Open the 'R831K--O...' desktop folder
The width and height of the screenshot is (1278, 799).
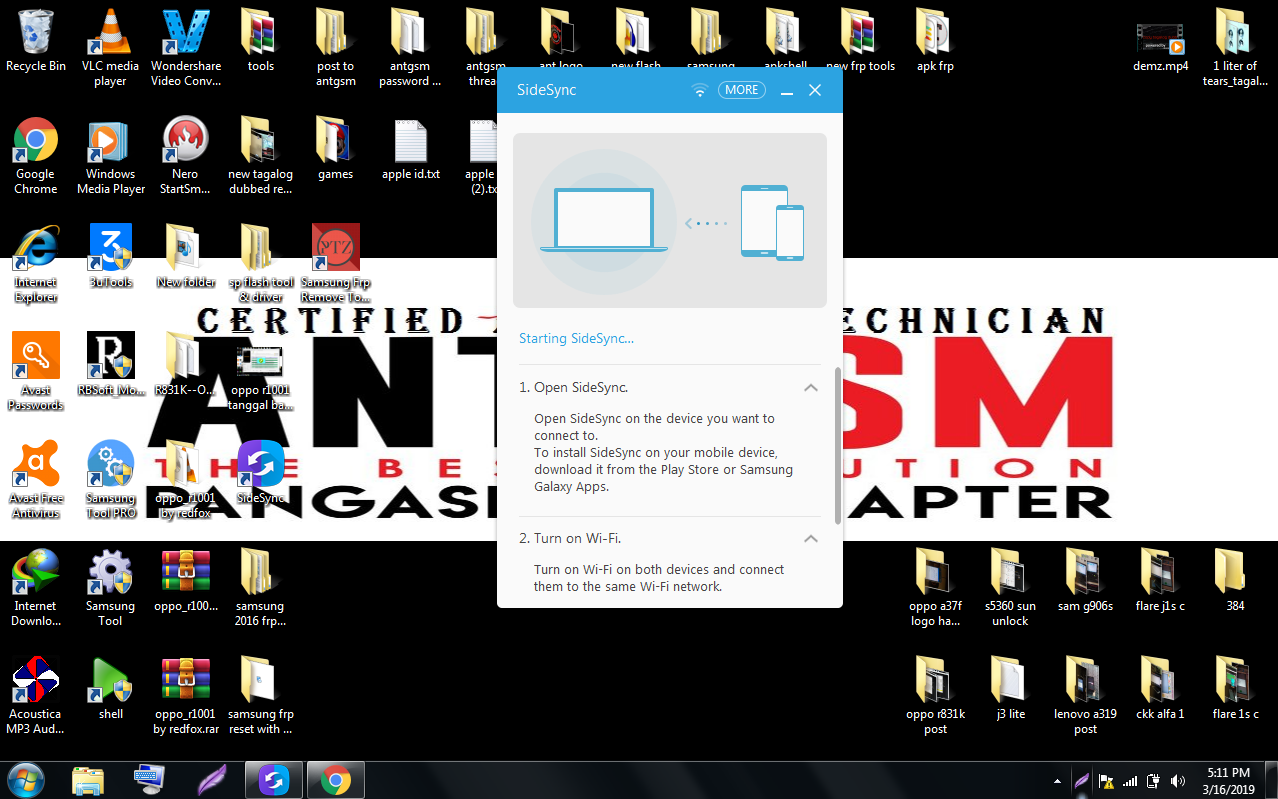[186, 365]
